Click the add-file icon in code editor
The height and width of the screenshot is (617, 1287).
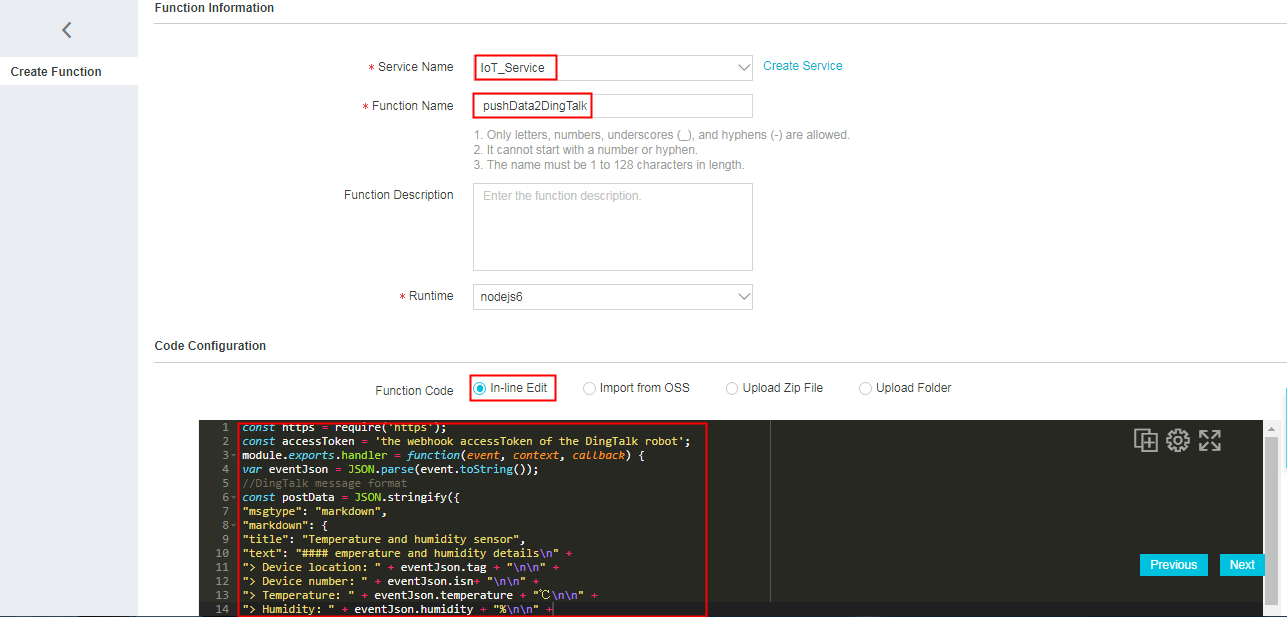1145,440
